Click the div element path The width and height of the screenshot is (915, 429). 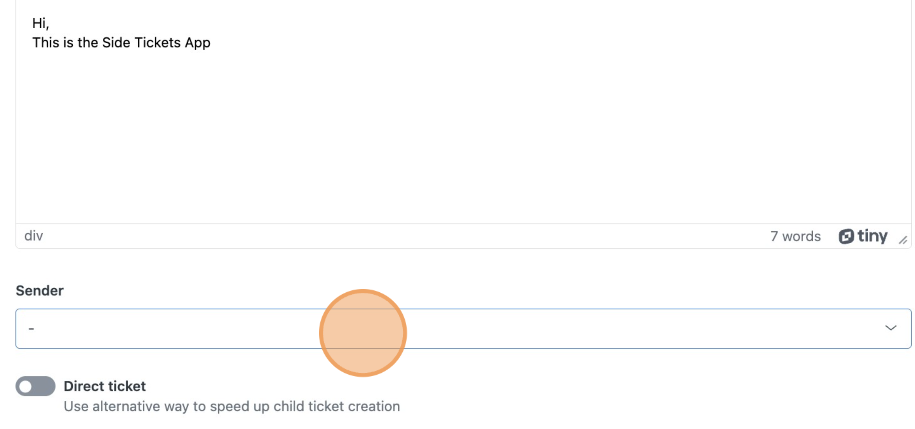[33, 236]
